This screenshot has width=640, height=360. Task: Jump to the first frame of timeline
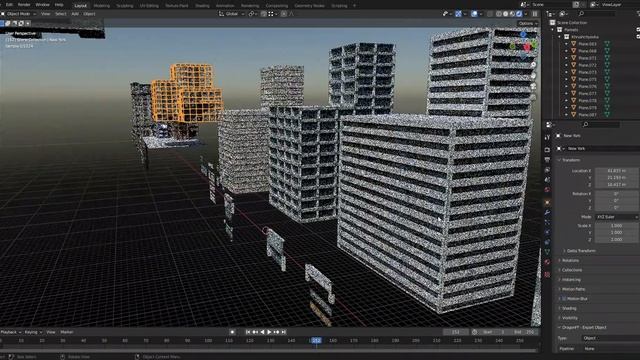click(248, 332)
